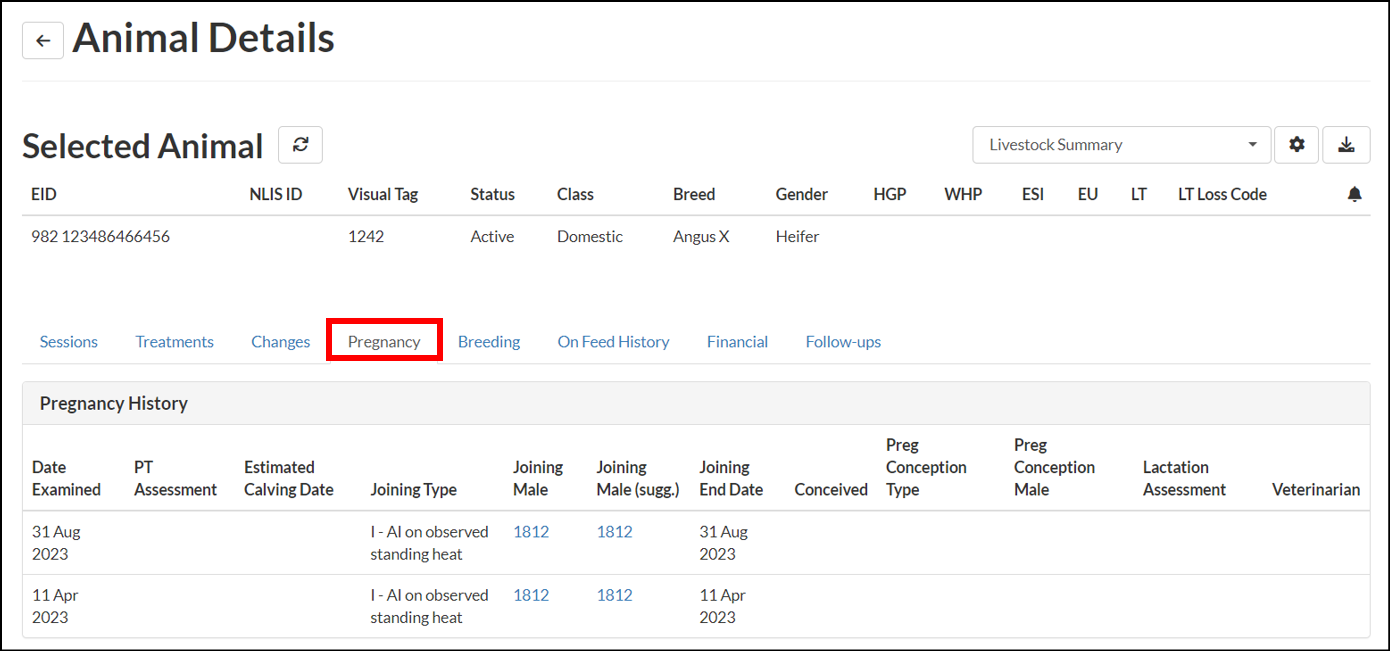Select the Changes tab
The width and height of the screenshot is (1390, 651).
280,342
